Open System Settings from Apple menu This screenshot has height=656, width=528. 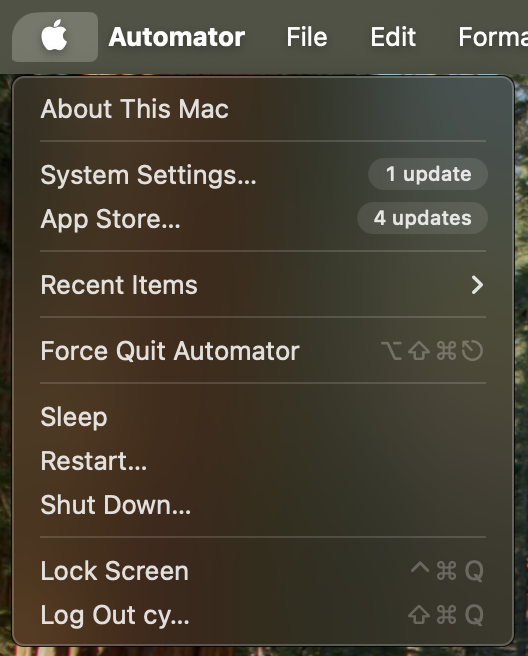[263, 174]
